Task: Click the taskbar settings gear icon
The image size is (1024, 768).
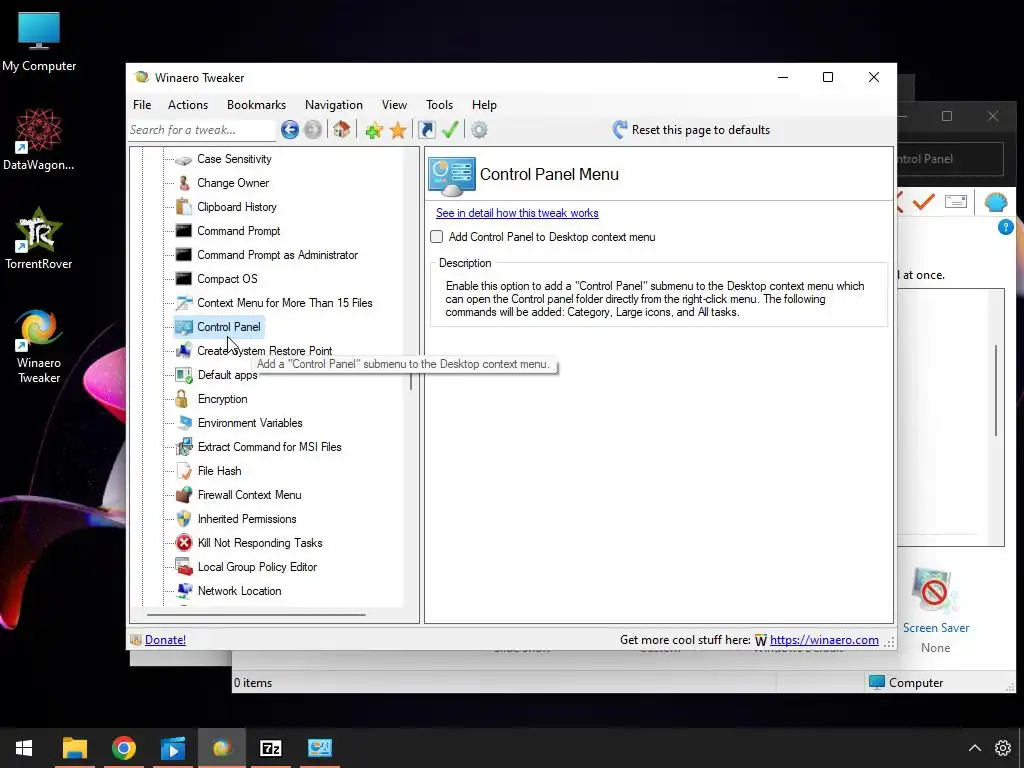Action: 1003,748
